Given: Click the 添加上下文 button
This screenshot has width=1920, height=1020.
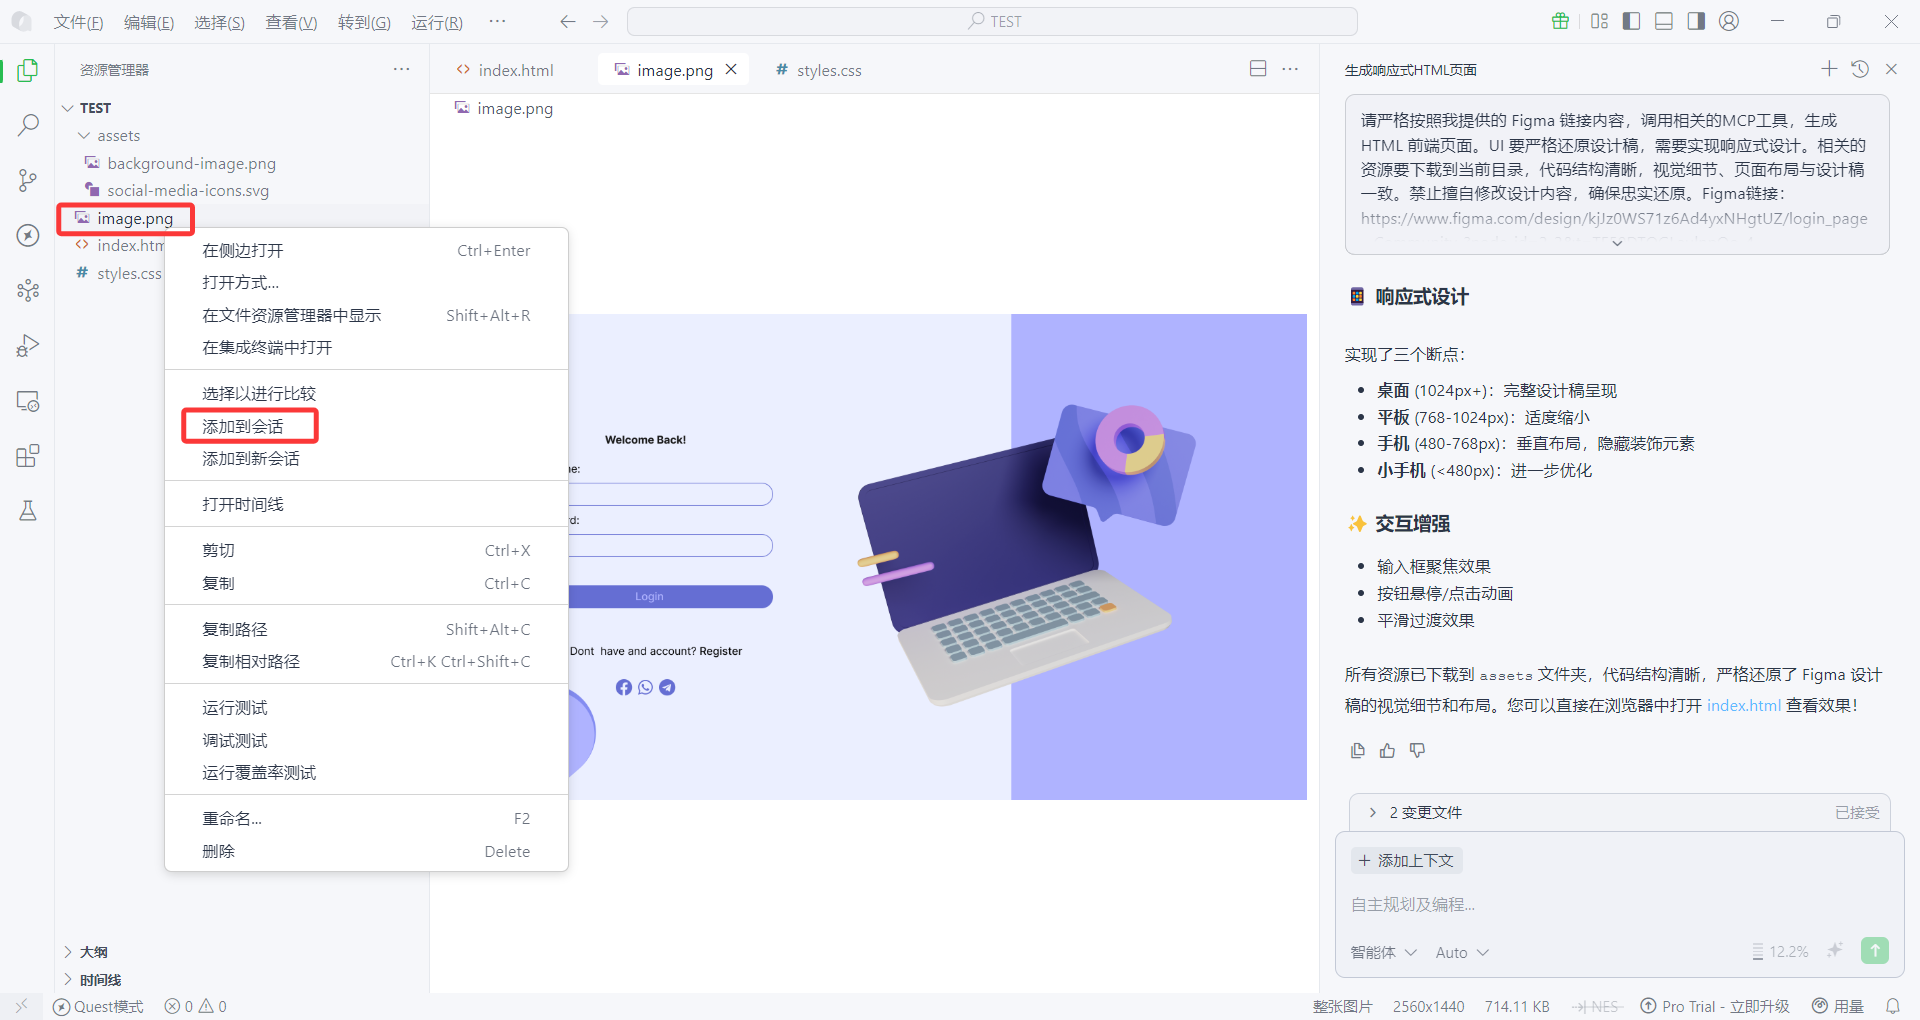Looking at the screenshot, I should click(x=1406, y=860).
